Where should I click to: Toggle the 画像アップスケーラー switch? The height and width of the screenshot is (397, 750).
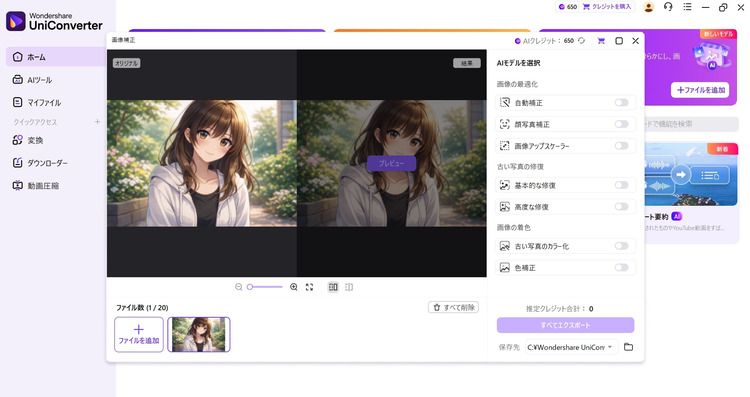coord(621,145)
